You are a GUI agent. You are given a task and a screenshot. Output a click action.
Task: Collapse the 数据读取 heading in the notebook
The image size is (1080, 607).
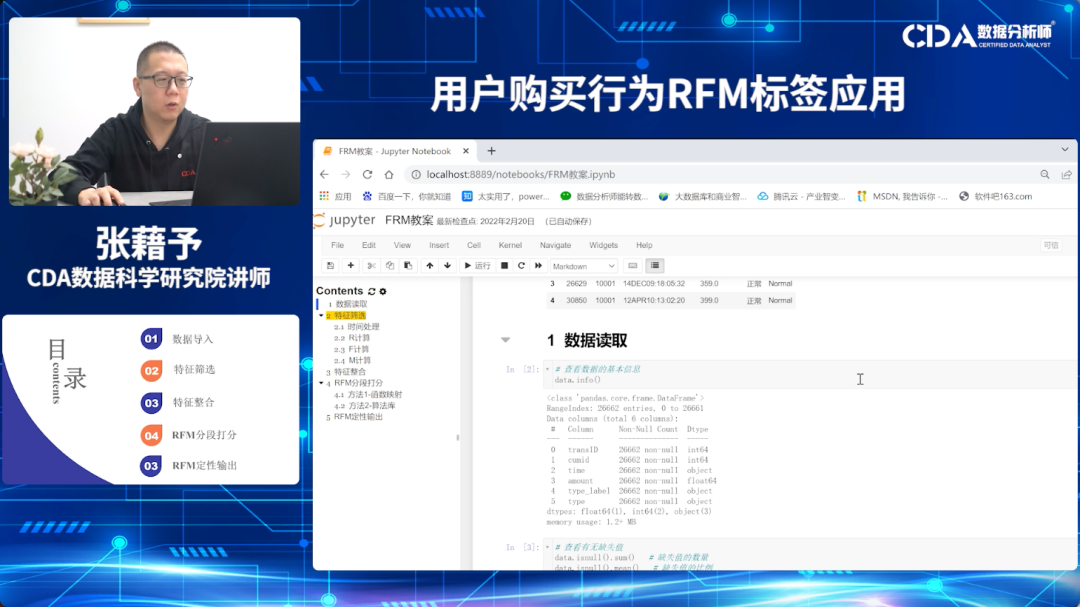[x=506, y=340]
